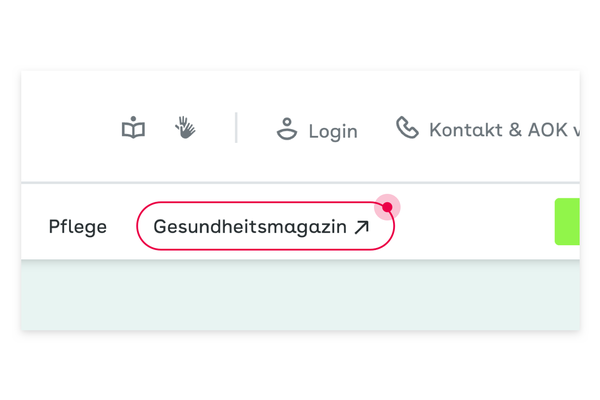Click the pale teal banner below navigation
The width and height of the screenshot is (600, 400).
(x=300, y=295)
